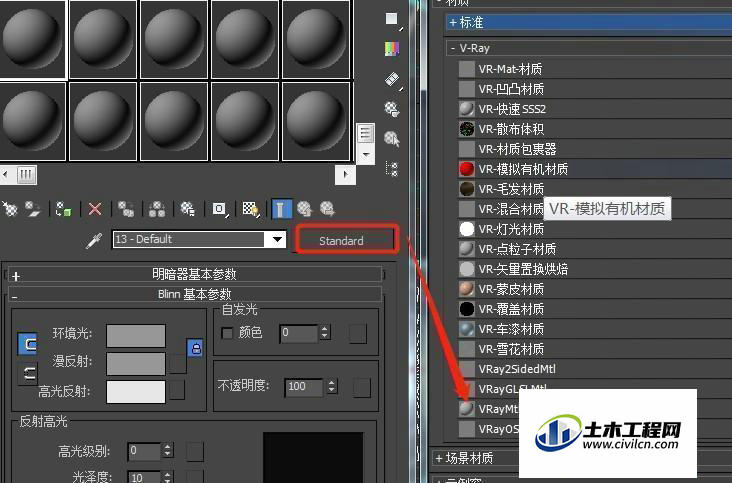This screenshot has width=732, height=483.
Task: Click the 漫反射 color swatch
Action: (136, 364)
